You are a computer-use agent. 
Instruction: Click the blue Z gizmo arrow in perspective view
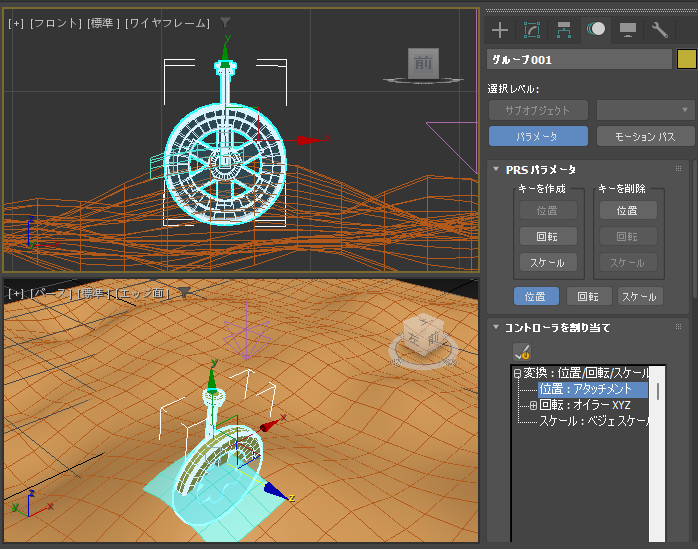(275, 492)
